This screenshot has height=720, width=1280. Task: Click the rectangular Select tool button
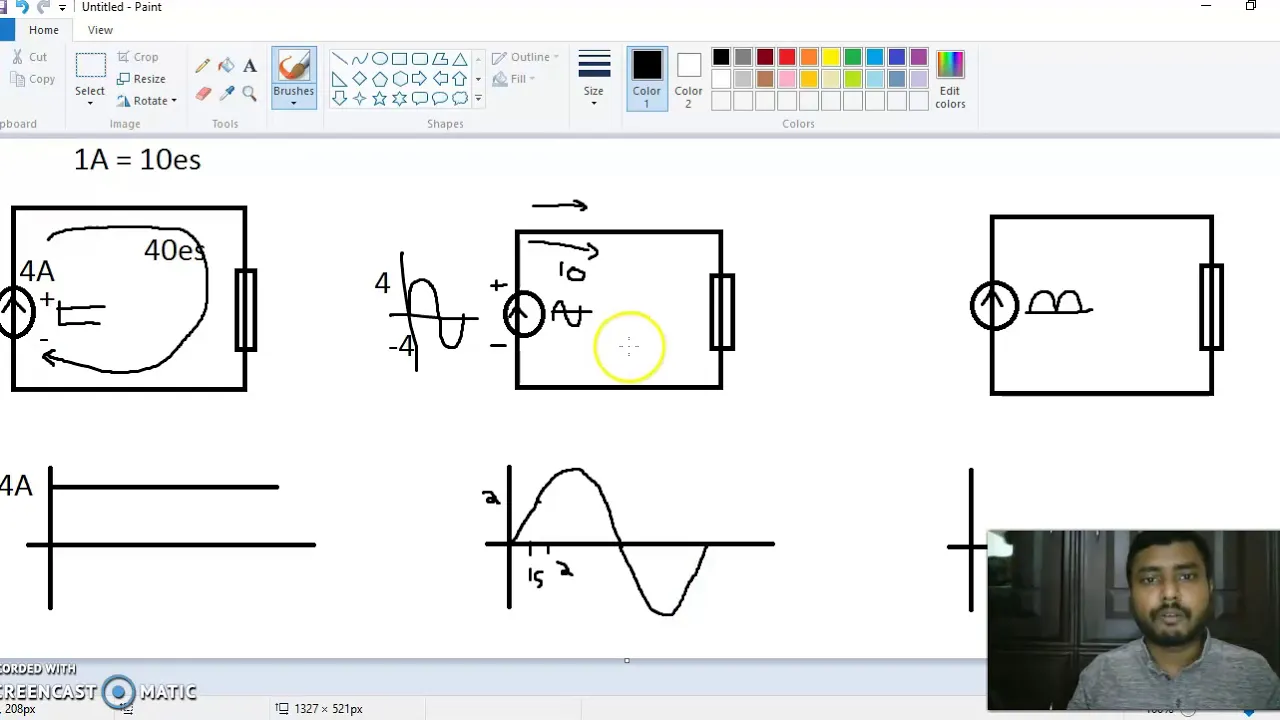[x=90, y=66]
